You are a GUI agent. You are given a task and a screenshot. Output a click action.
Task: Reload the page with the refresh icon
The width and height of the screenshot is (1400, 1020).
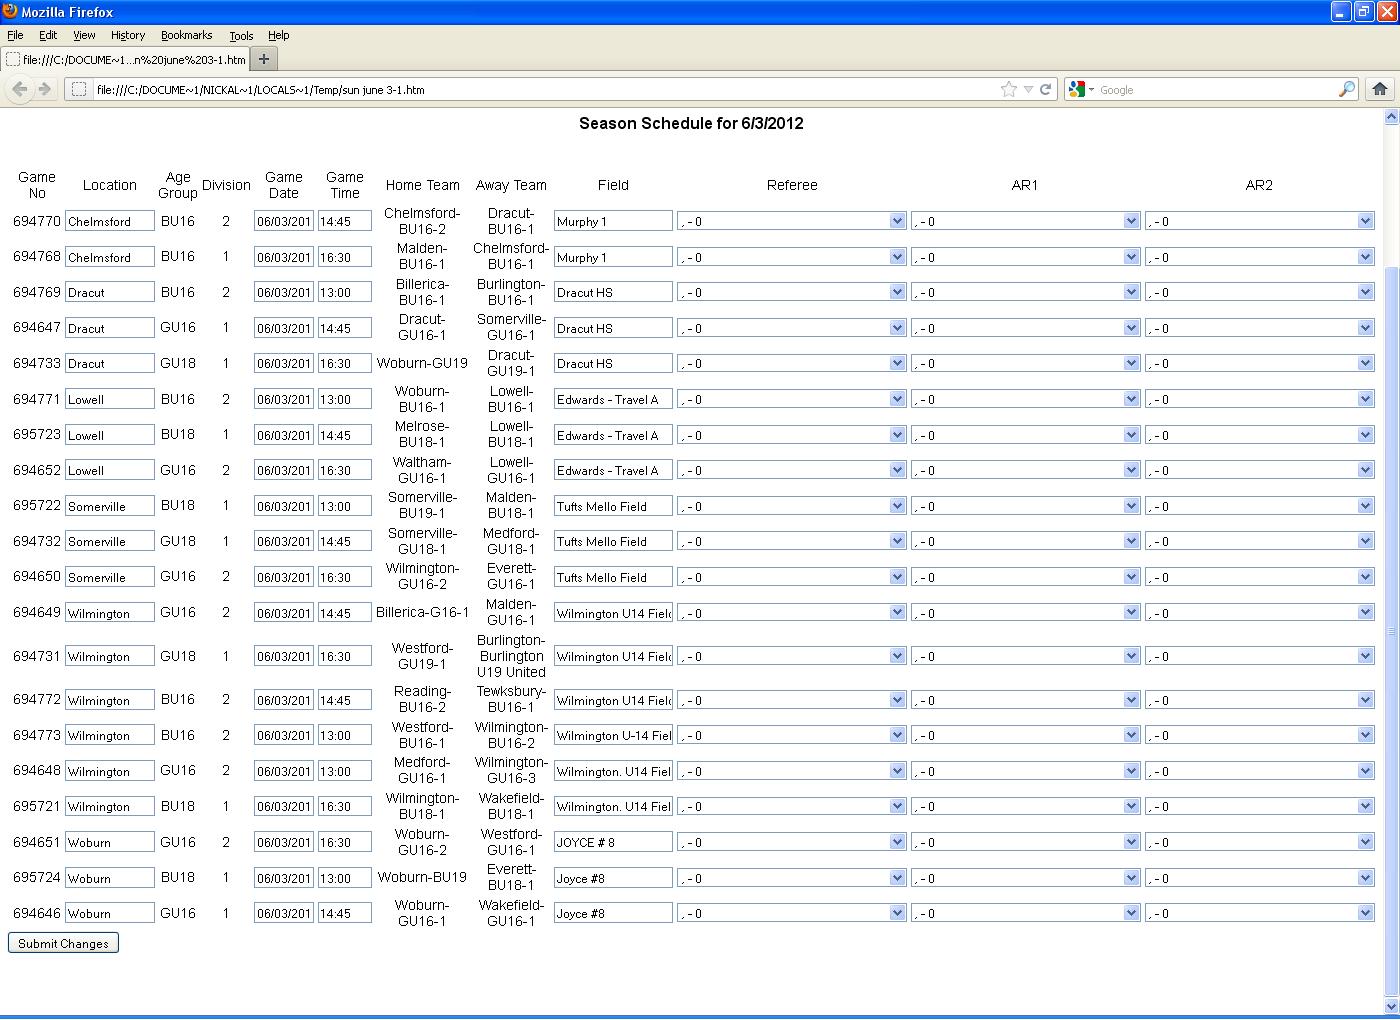pyautogui.click(x=1045, y=89)
